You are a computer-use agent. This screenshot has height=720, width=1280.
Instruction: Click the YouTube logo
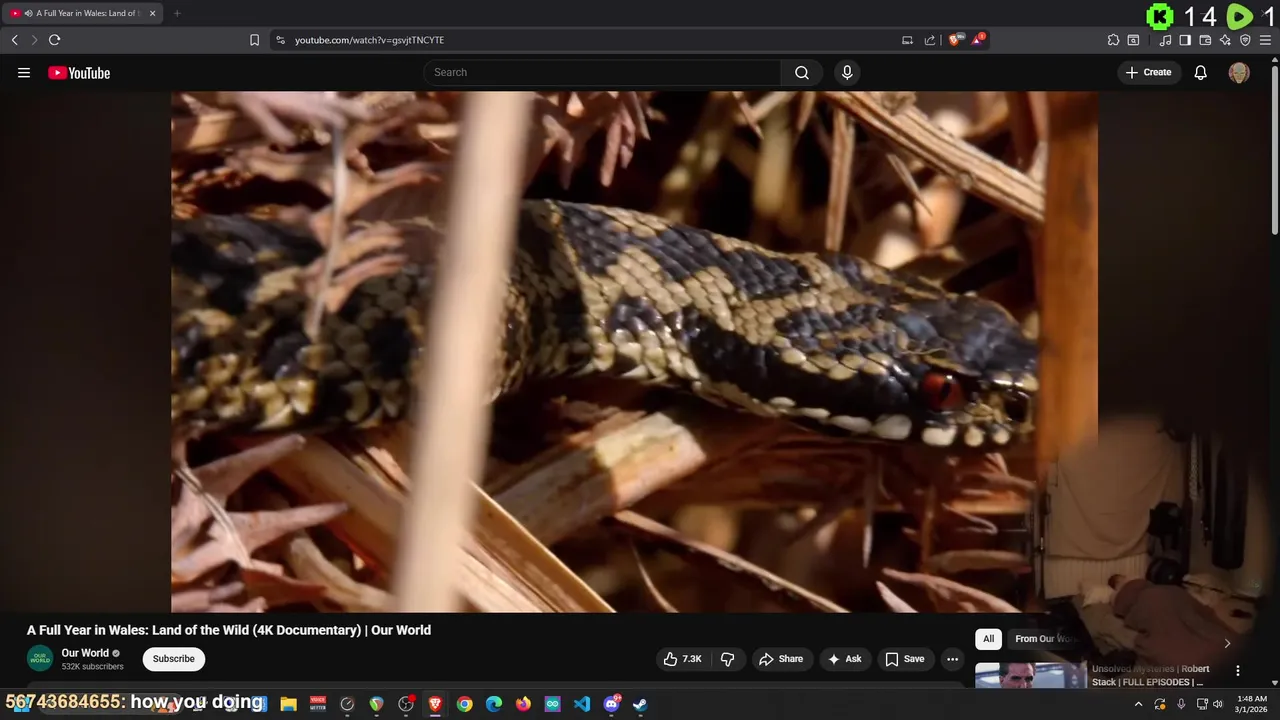(79, 73)
